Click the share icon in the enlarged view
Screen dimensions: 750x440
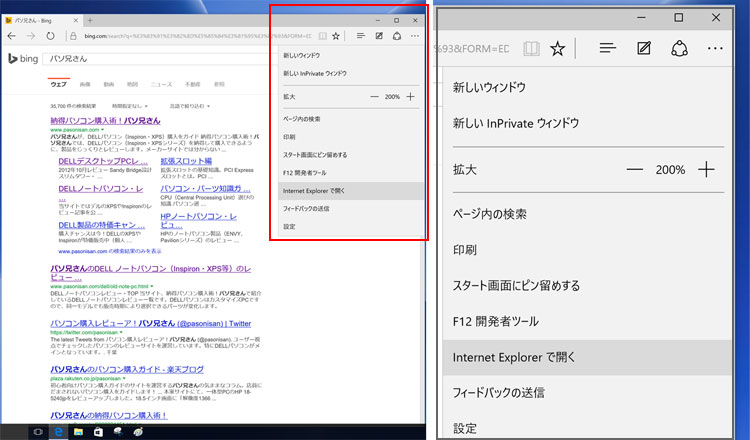tap(679, 48)
